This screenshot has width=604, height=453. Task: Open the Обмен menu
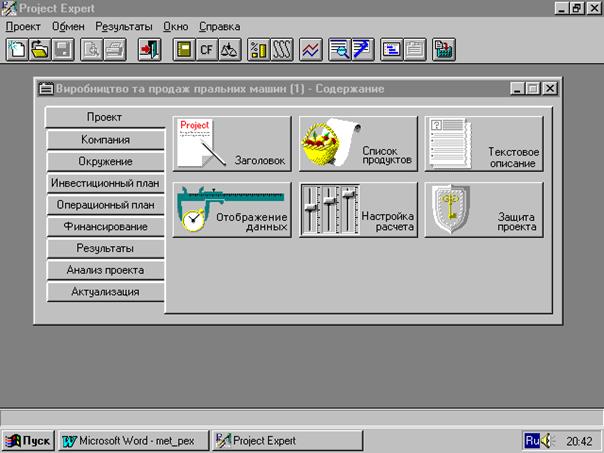[68, 27]
